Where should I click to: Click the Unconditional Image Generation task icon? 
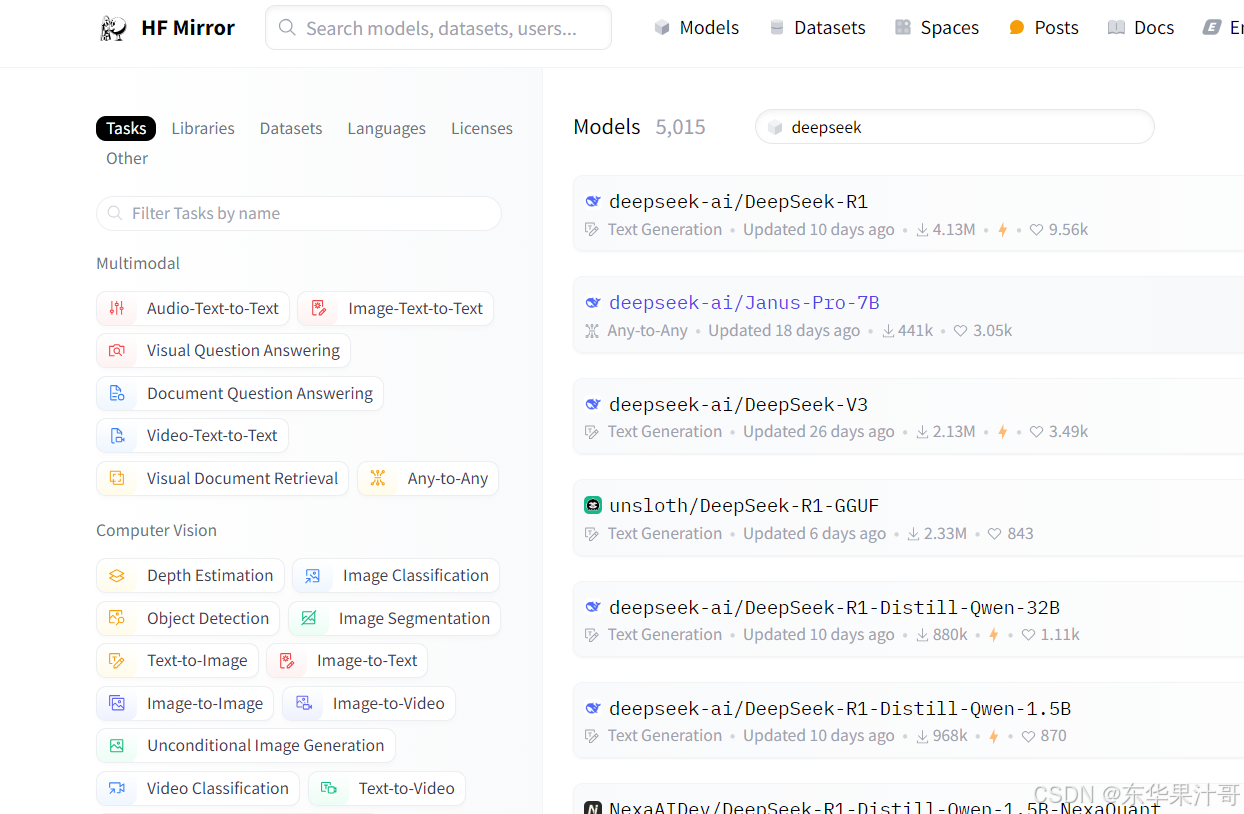117,745
